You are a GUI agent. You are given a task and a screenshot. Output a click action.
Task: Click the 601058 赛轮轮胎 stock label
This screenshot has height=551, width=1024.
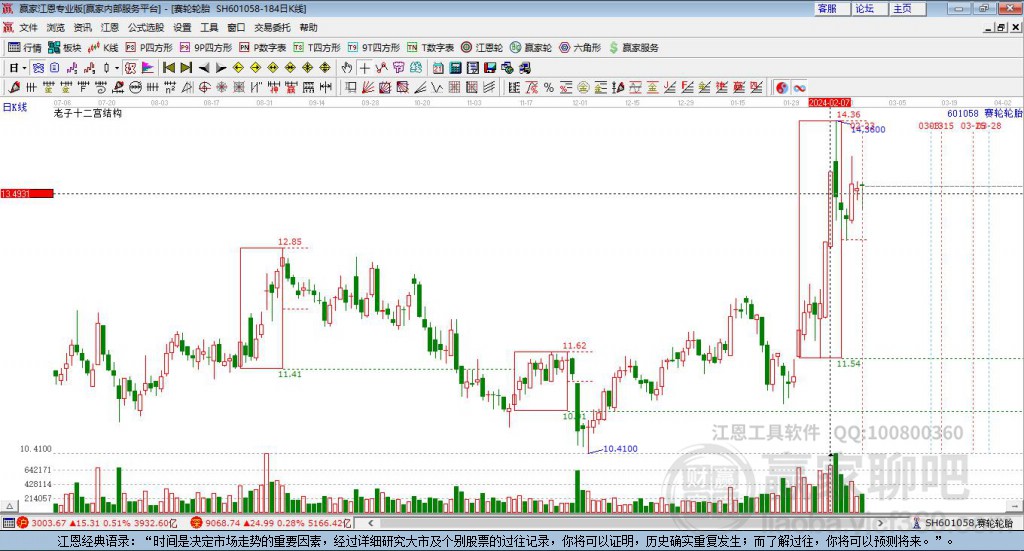985,113
